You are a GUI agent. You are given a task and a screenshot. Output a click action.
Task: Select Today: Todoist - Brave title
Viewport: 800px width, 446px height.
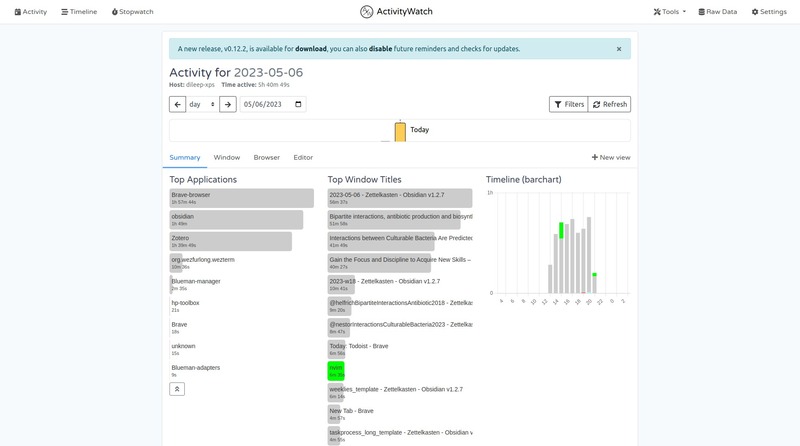pos(358,350)
